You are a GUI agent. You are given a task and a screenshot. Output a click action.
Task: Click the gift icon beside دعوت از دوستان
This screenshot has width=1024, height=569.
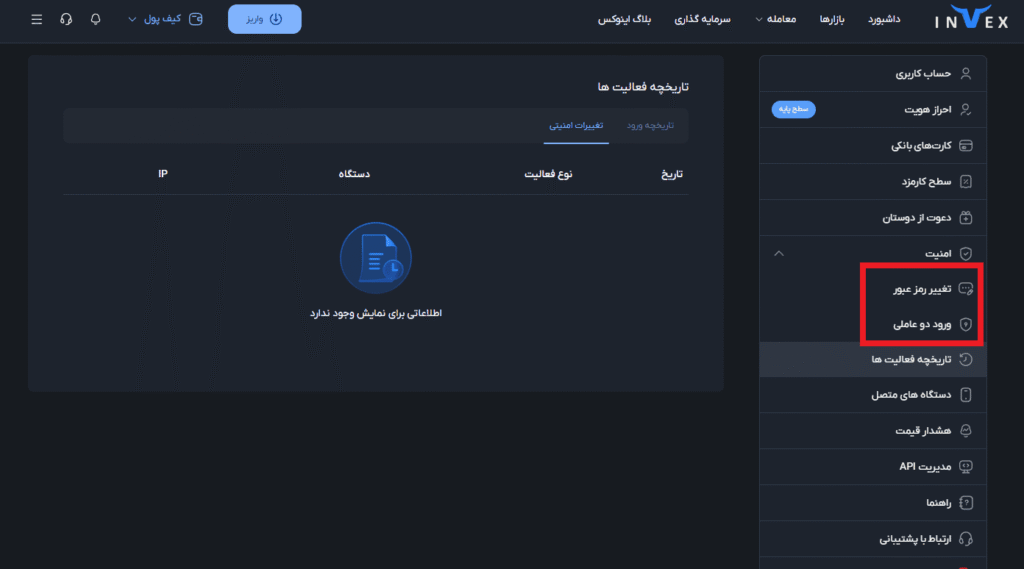966,217
